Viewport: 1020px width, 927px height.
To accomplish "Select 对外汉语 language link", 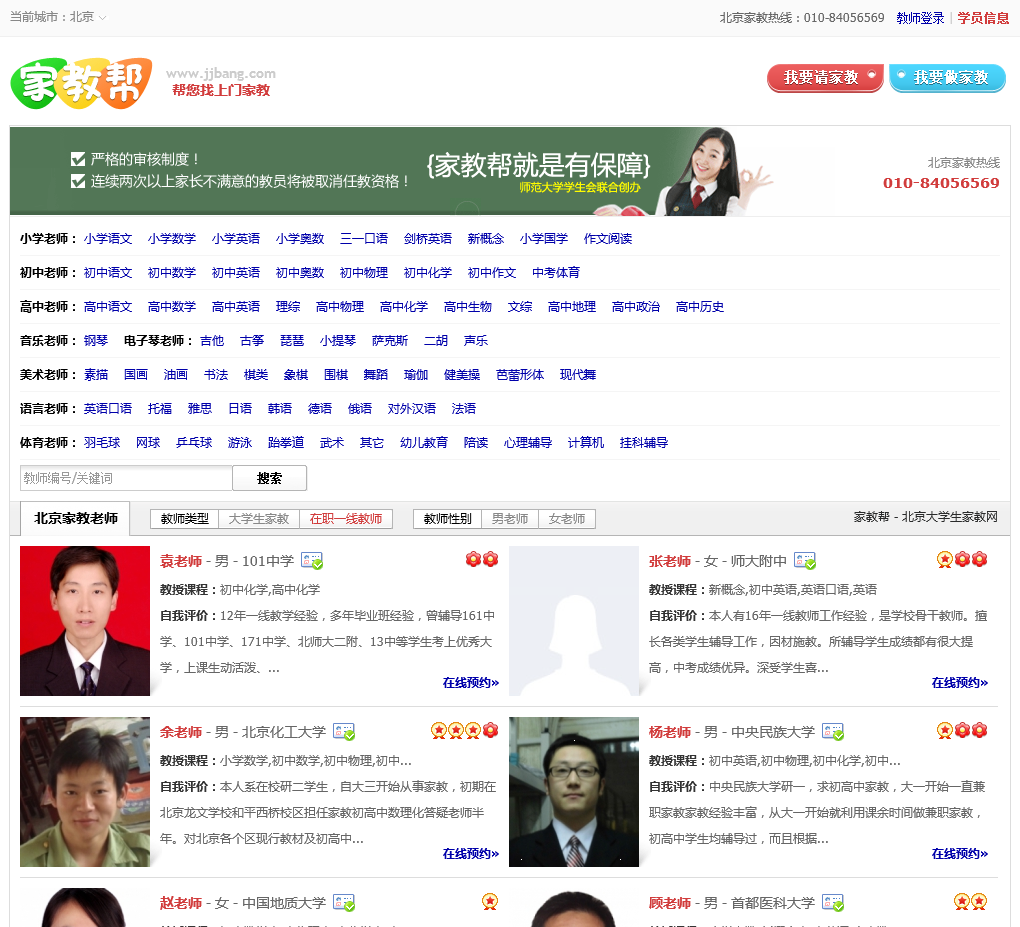I will tap(412, 409).
